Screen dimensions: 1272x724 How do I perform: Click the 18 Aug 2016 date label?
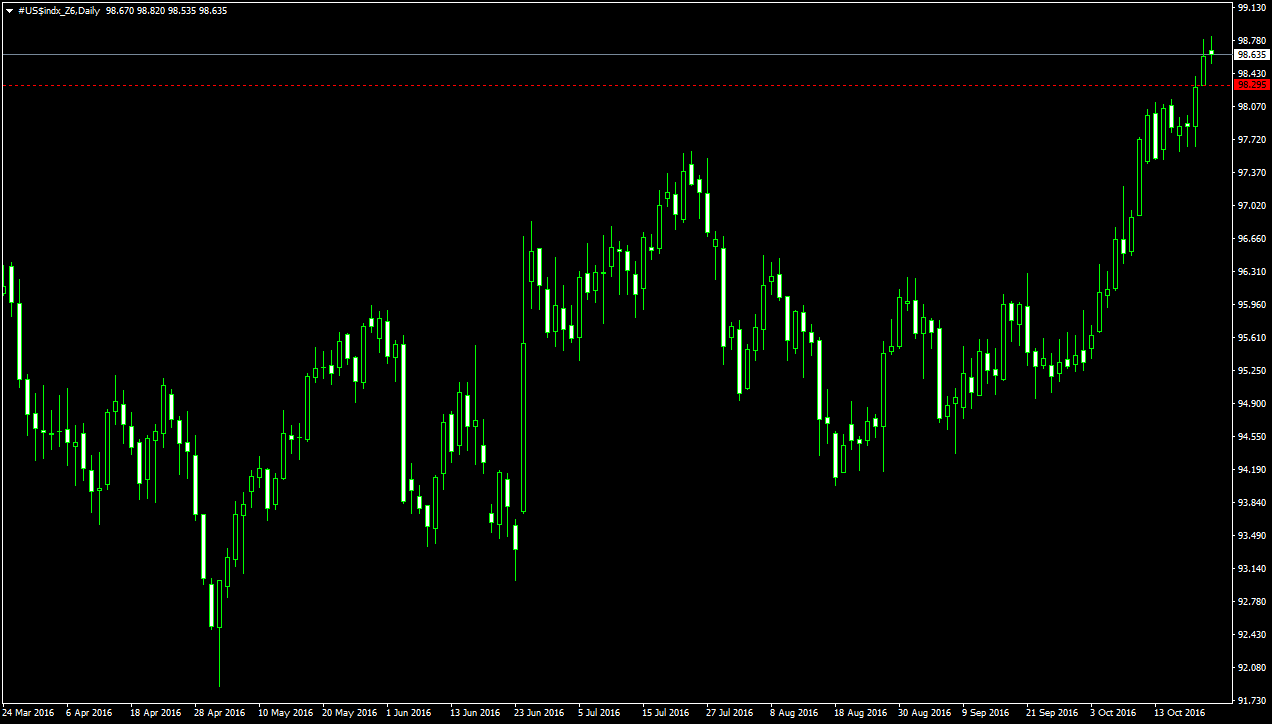point(861,713)
